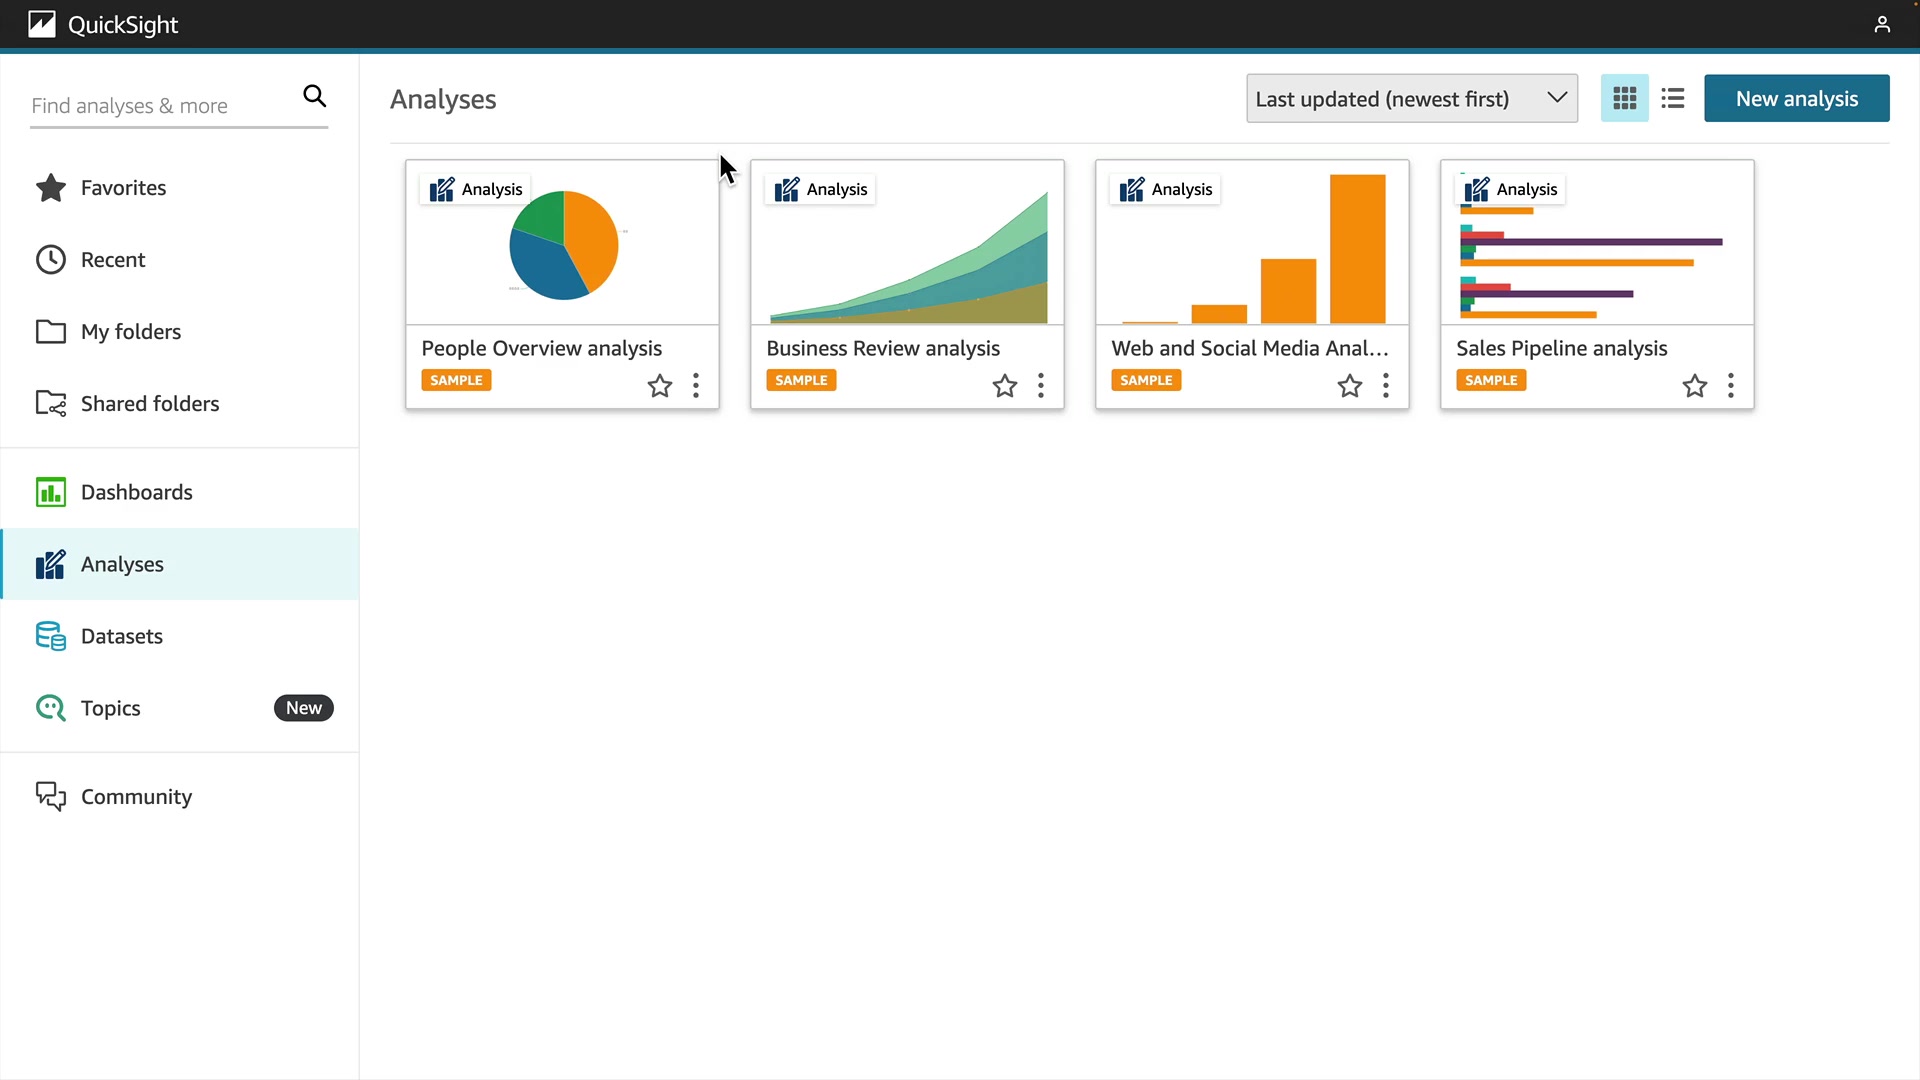The width and height of the screenshot is (1920, 1080).
Task: Open the People Overview pie chart thumbnail
Action: point(563,246)
